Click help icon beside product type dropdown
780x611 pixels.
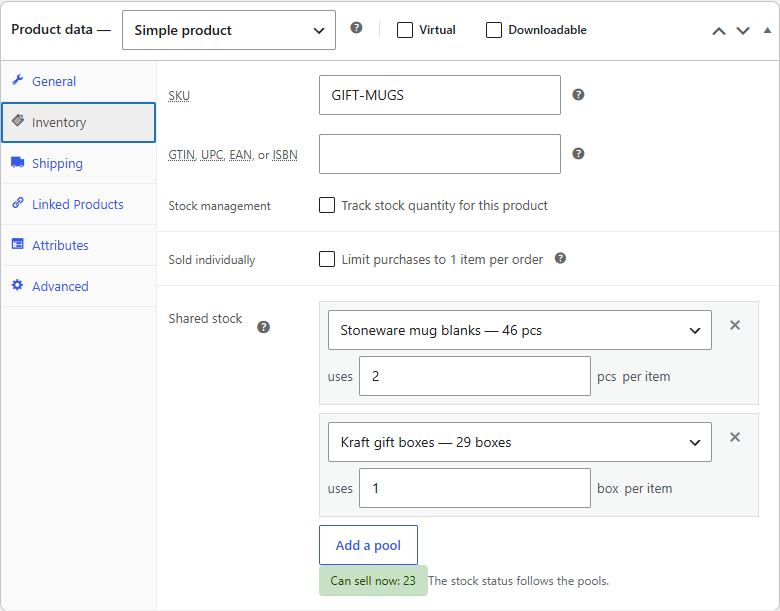[x=356, y=28]
